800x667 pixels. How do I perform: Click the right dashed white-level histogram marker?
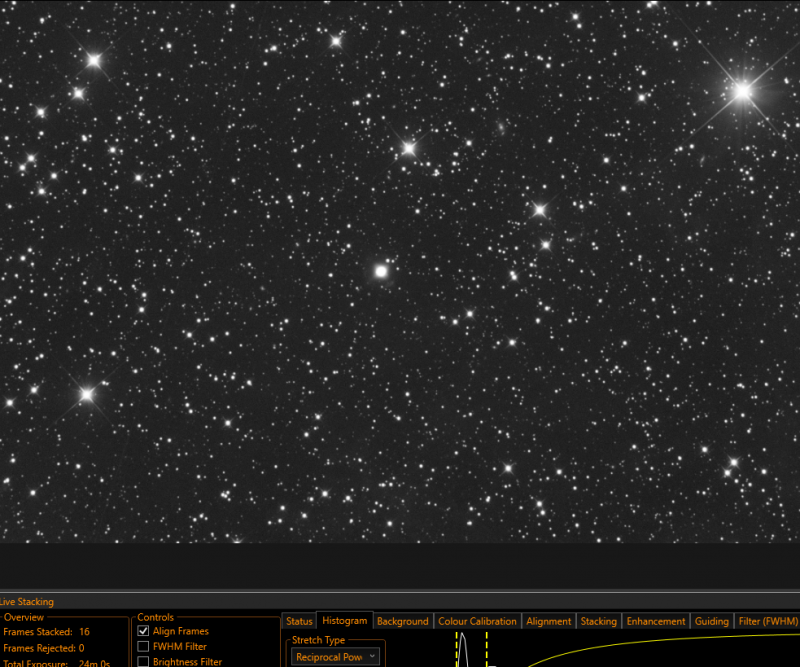point(487,649)
